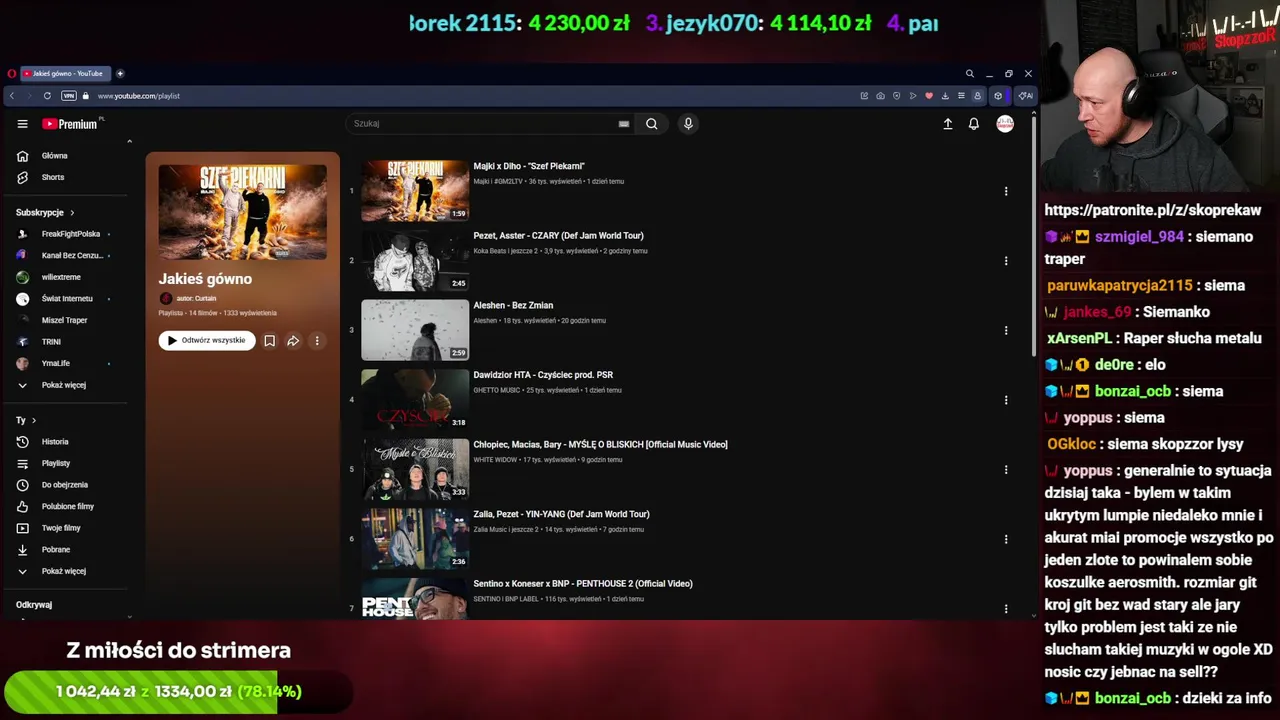Click the playlist cover image Szef Piekarni
The image size is (1280, 720).
[242, 212]
